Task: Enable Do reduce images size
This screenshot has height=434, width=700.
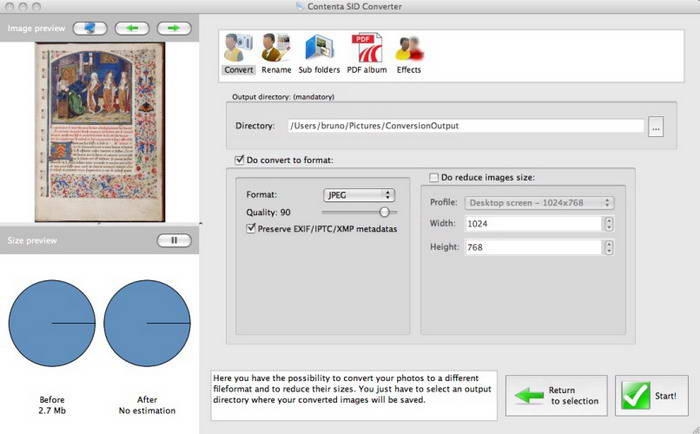Action: click(x=433, y=178)
